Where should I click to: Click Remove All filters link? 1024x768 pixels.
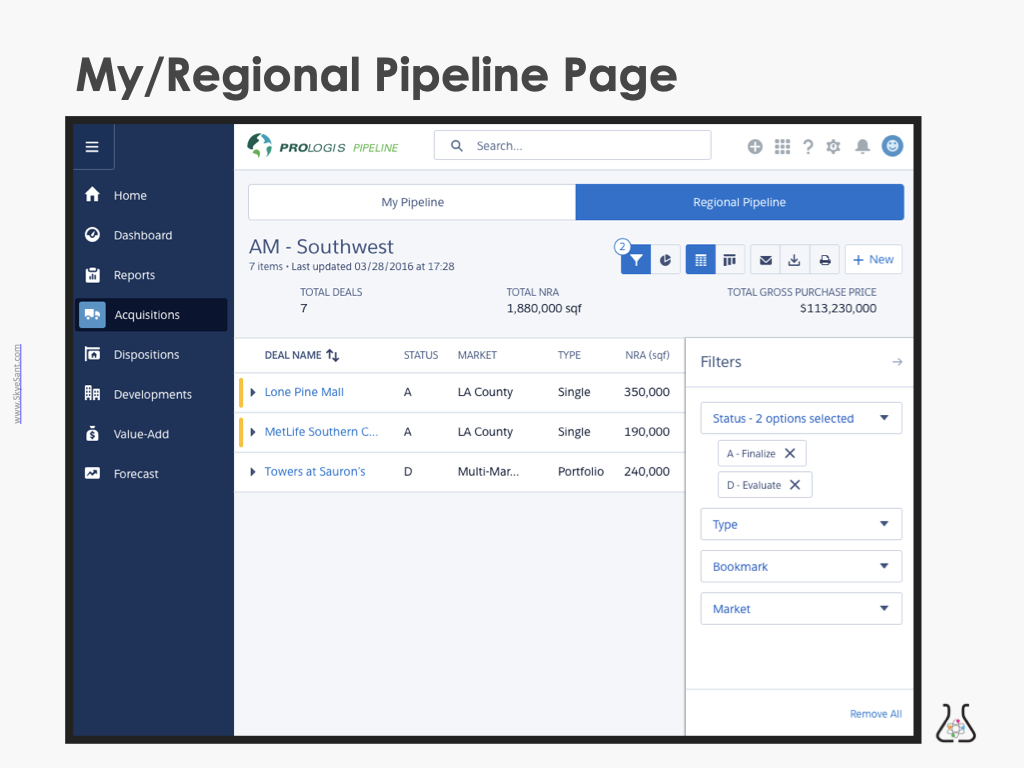(876, 714)
